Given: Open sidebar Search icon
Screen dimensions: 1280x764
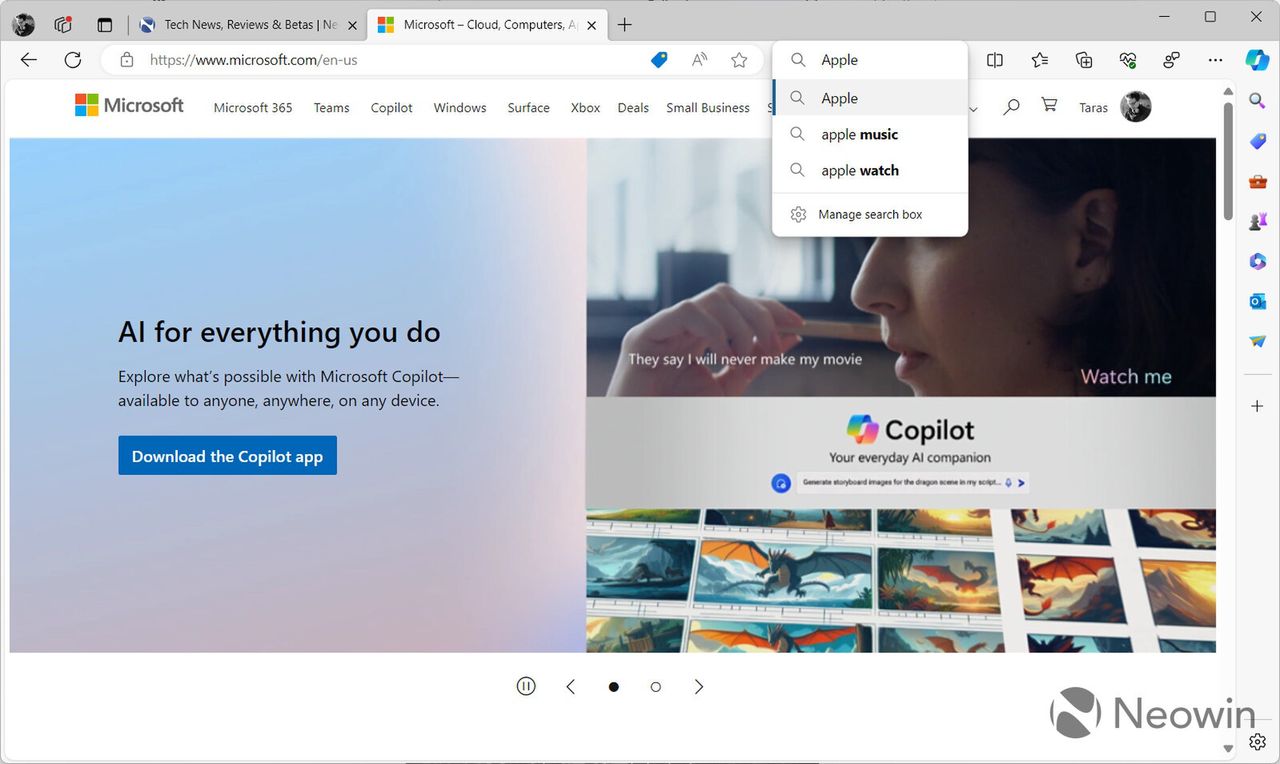Looking at the screenshot, I should coord(1258,100).
